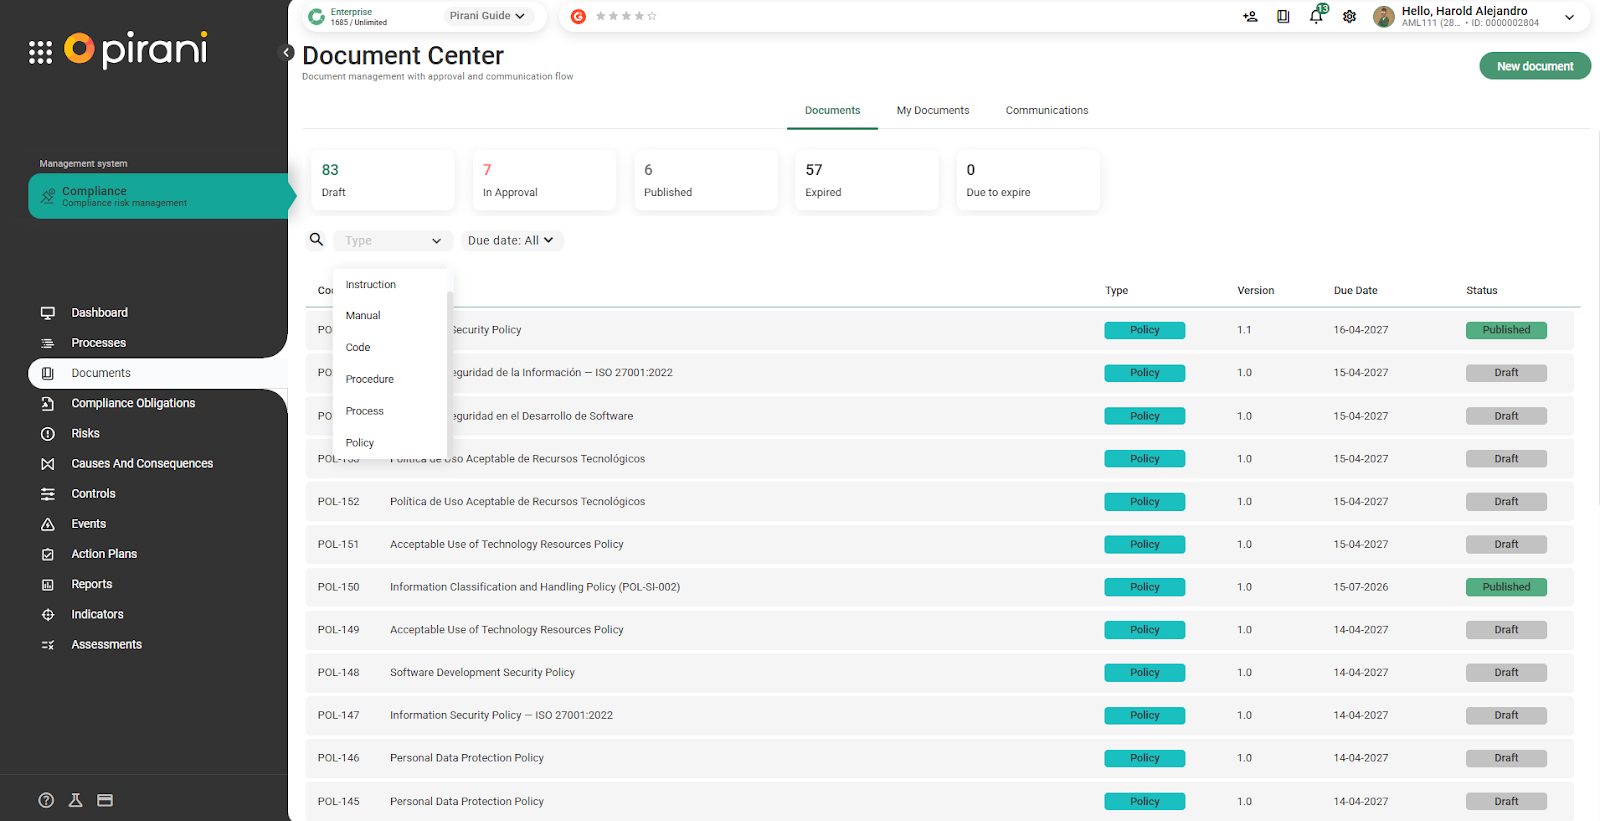Click the lab flask icon at bottom
Screen dimensions: 1600x821
pyautogui.click(x=75, y=800)
